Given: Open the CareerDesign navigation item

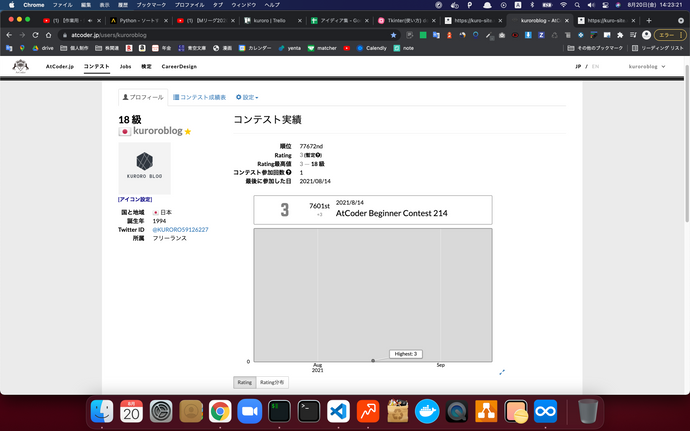Looking at the screenshot, I should tap(179, 66).
